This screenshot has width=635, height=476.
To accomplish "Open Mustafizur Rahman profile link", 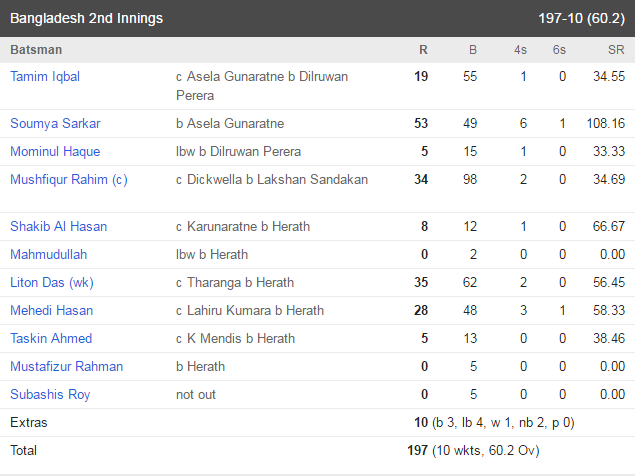I will [66, 366].
